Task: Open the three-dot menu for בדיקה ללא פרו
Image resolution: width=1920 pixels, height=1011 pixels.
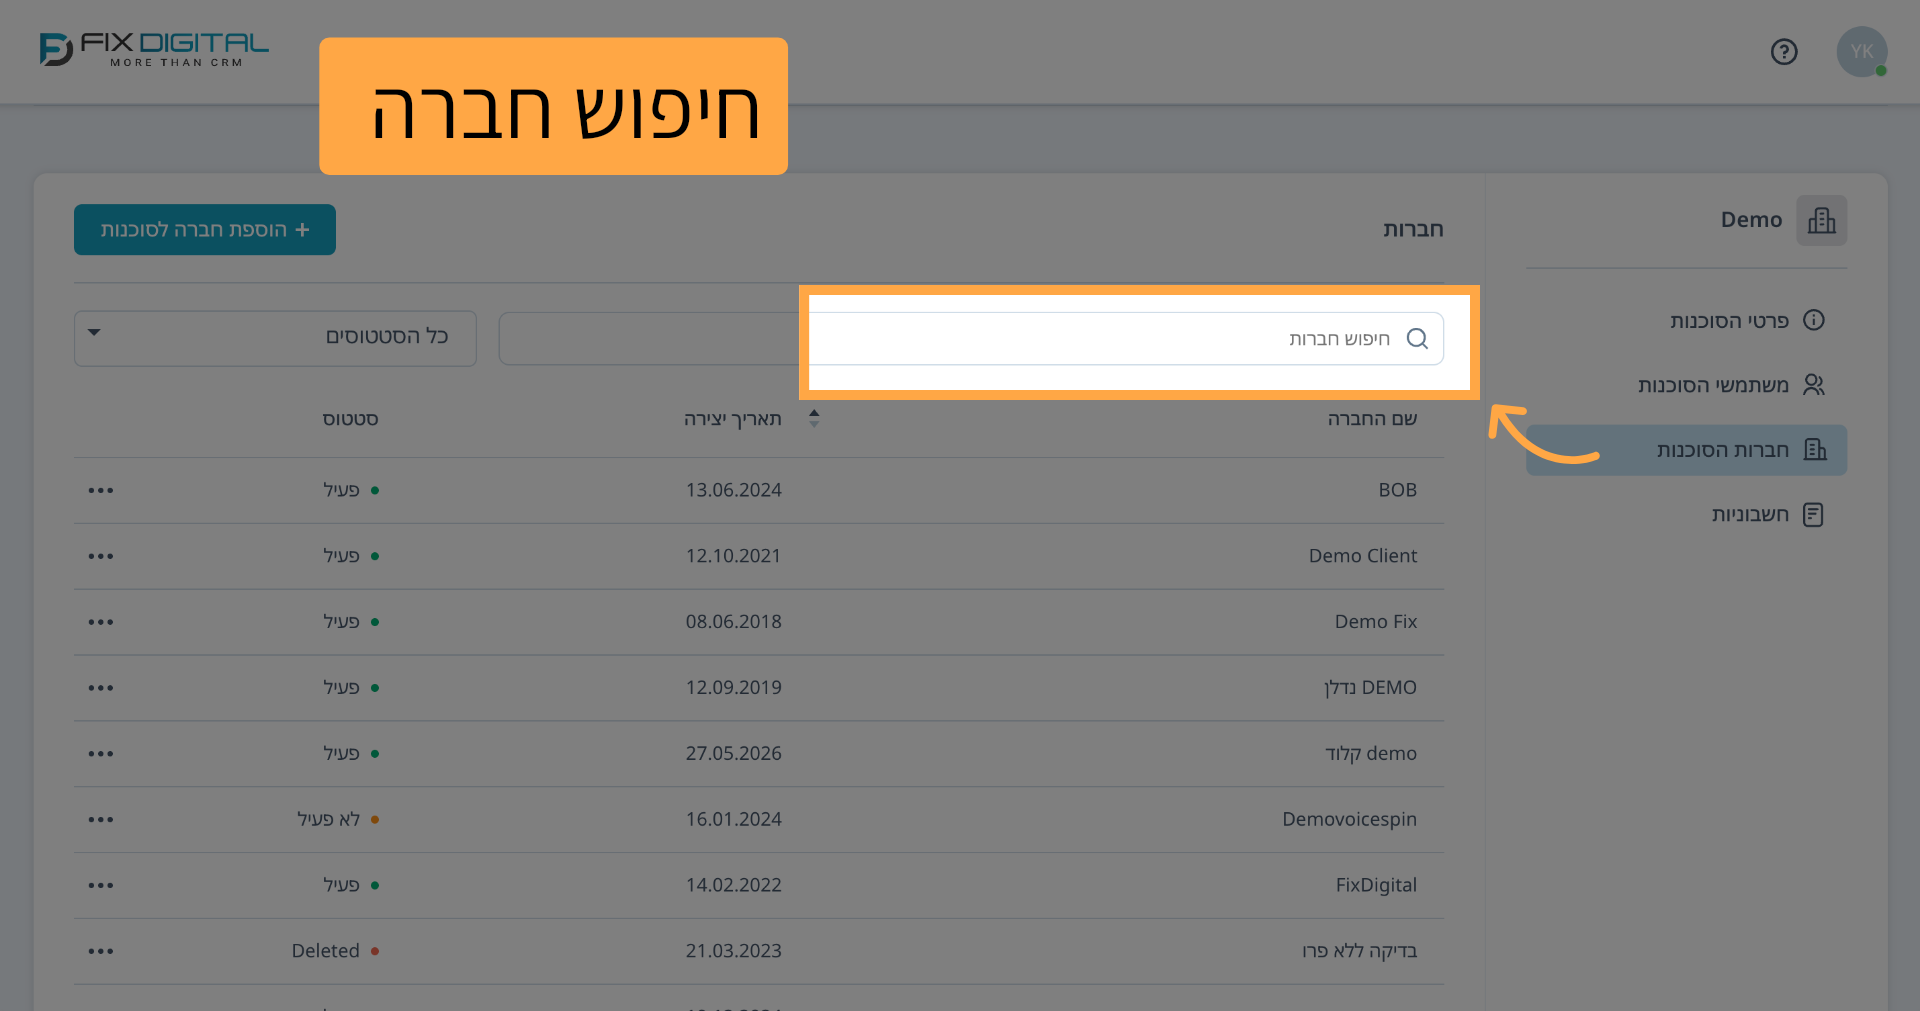Action: (x=101, y=951)
